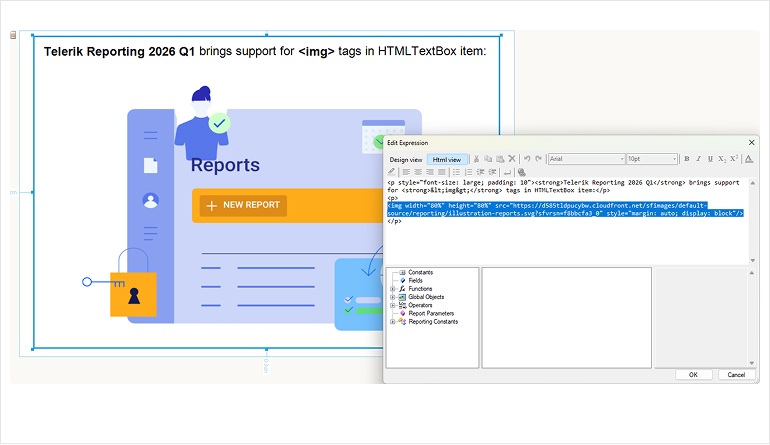
Task: Click the empty middle list box
Action: click(x=566, y=317)
